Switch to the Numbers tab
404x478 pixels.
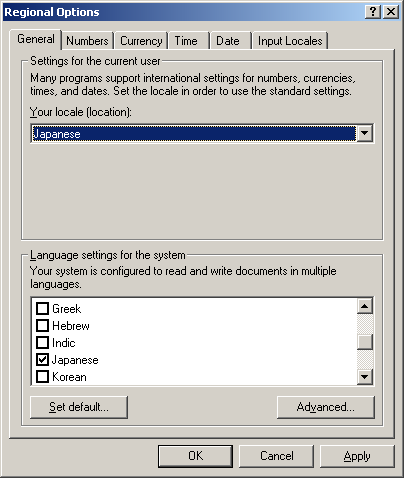pyautogui.click(x=87, y=41)
